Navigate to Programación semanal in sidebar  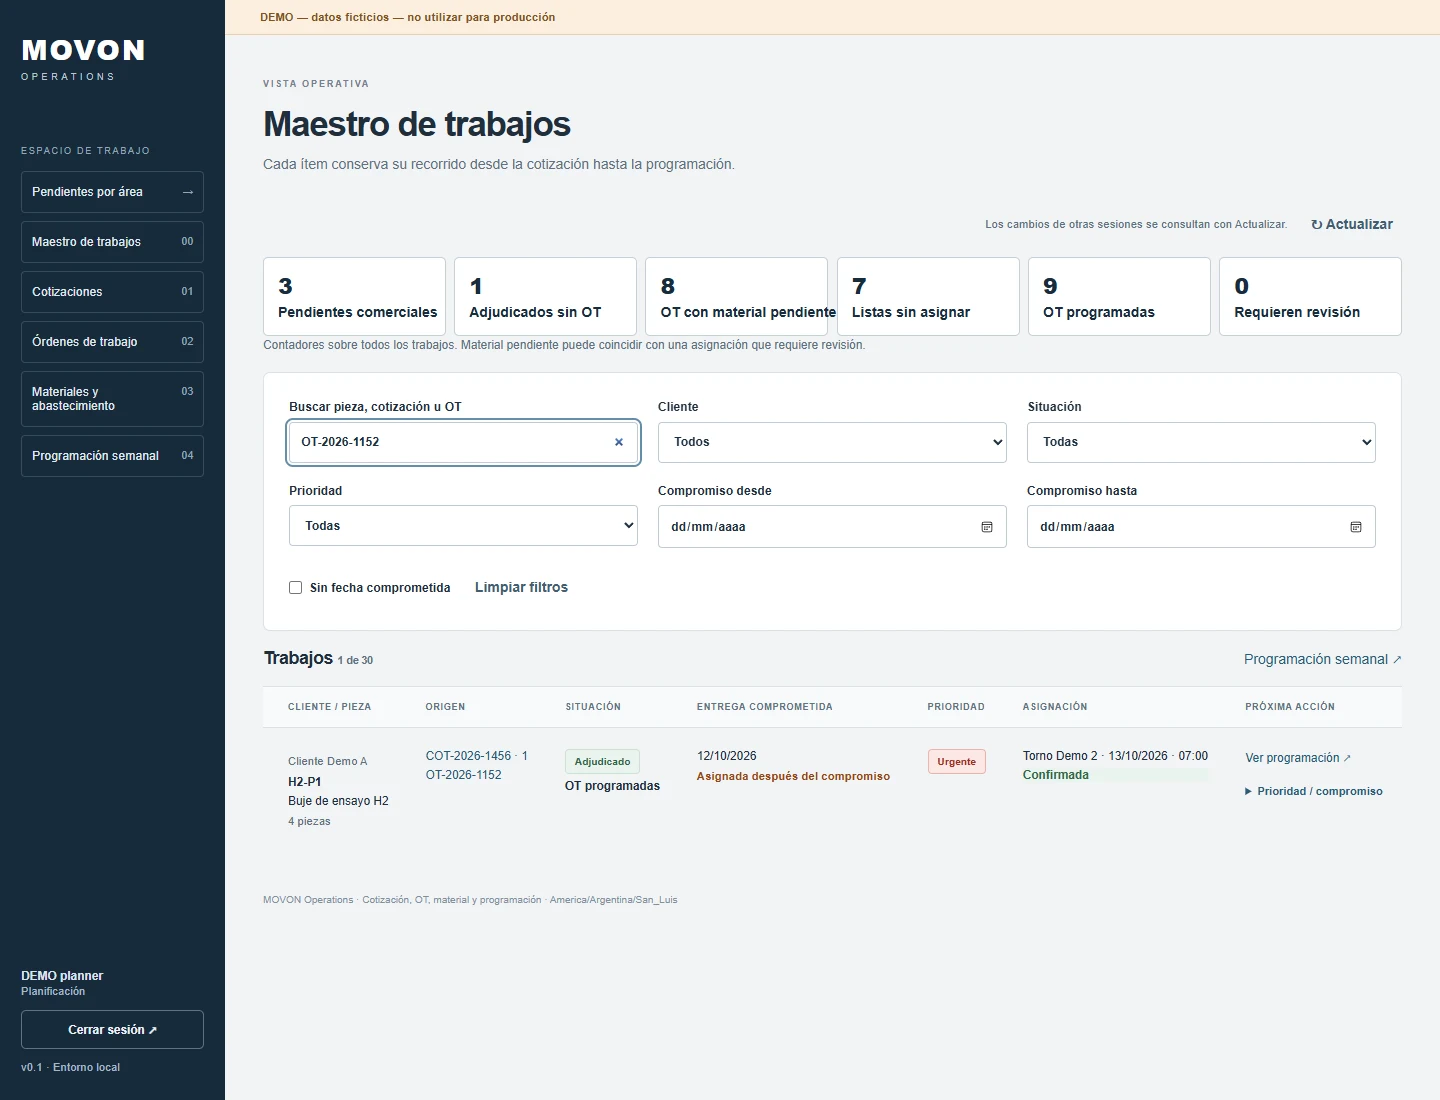click(x=112, y=456)
